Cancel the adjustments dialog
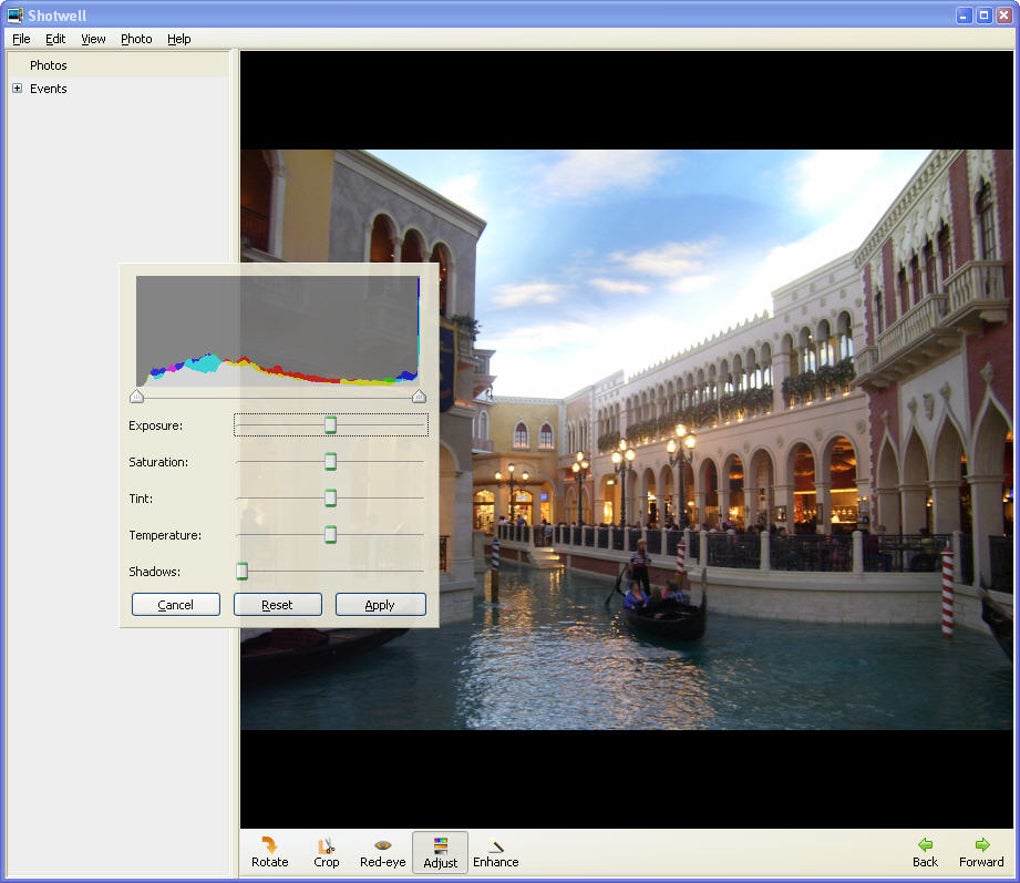The width and height of the screenshot is (1020, 883). (176, 605)
